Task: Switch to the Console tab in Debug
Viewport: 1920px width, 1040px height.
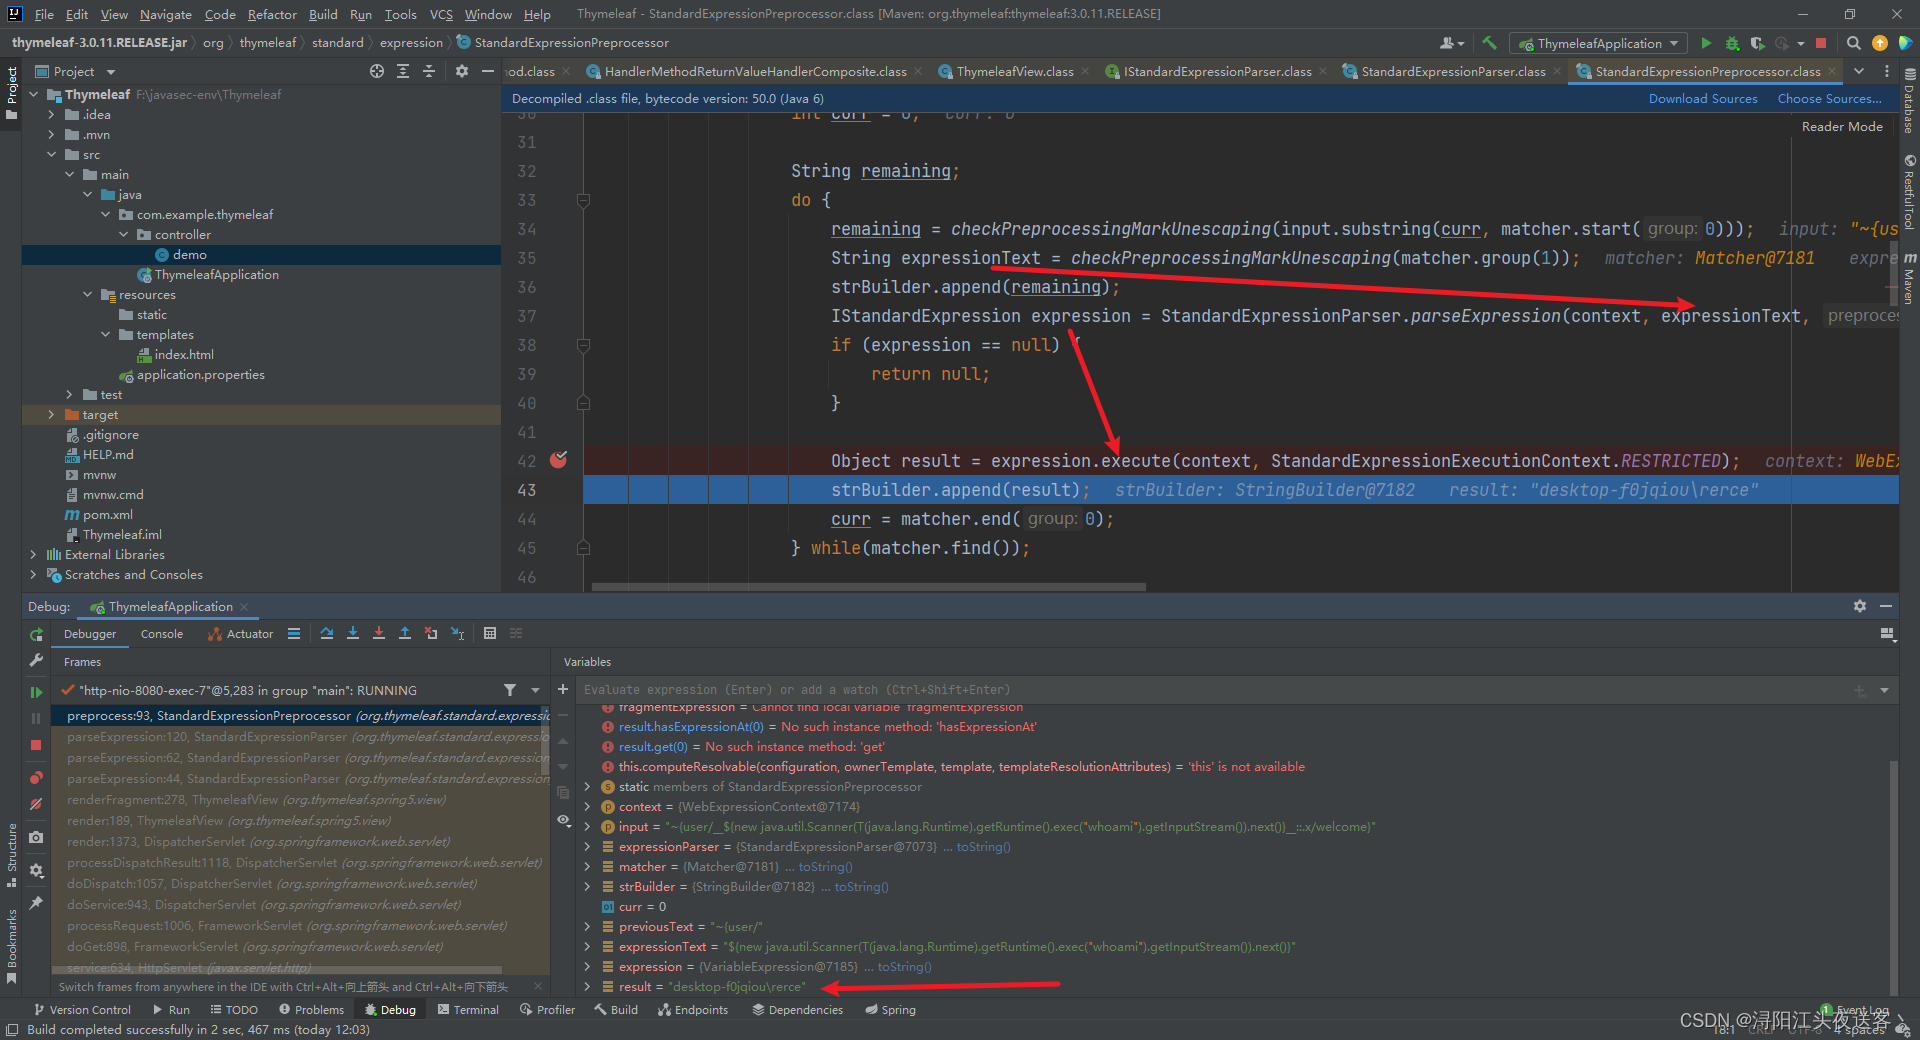Action: point(162,634)
